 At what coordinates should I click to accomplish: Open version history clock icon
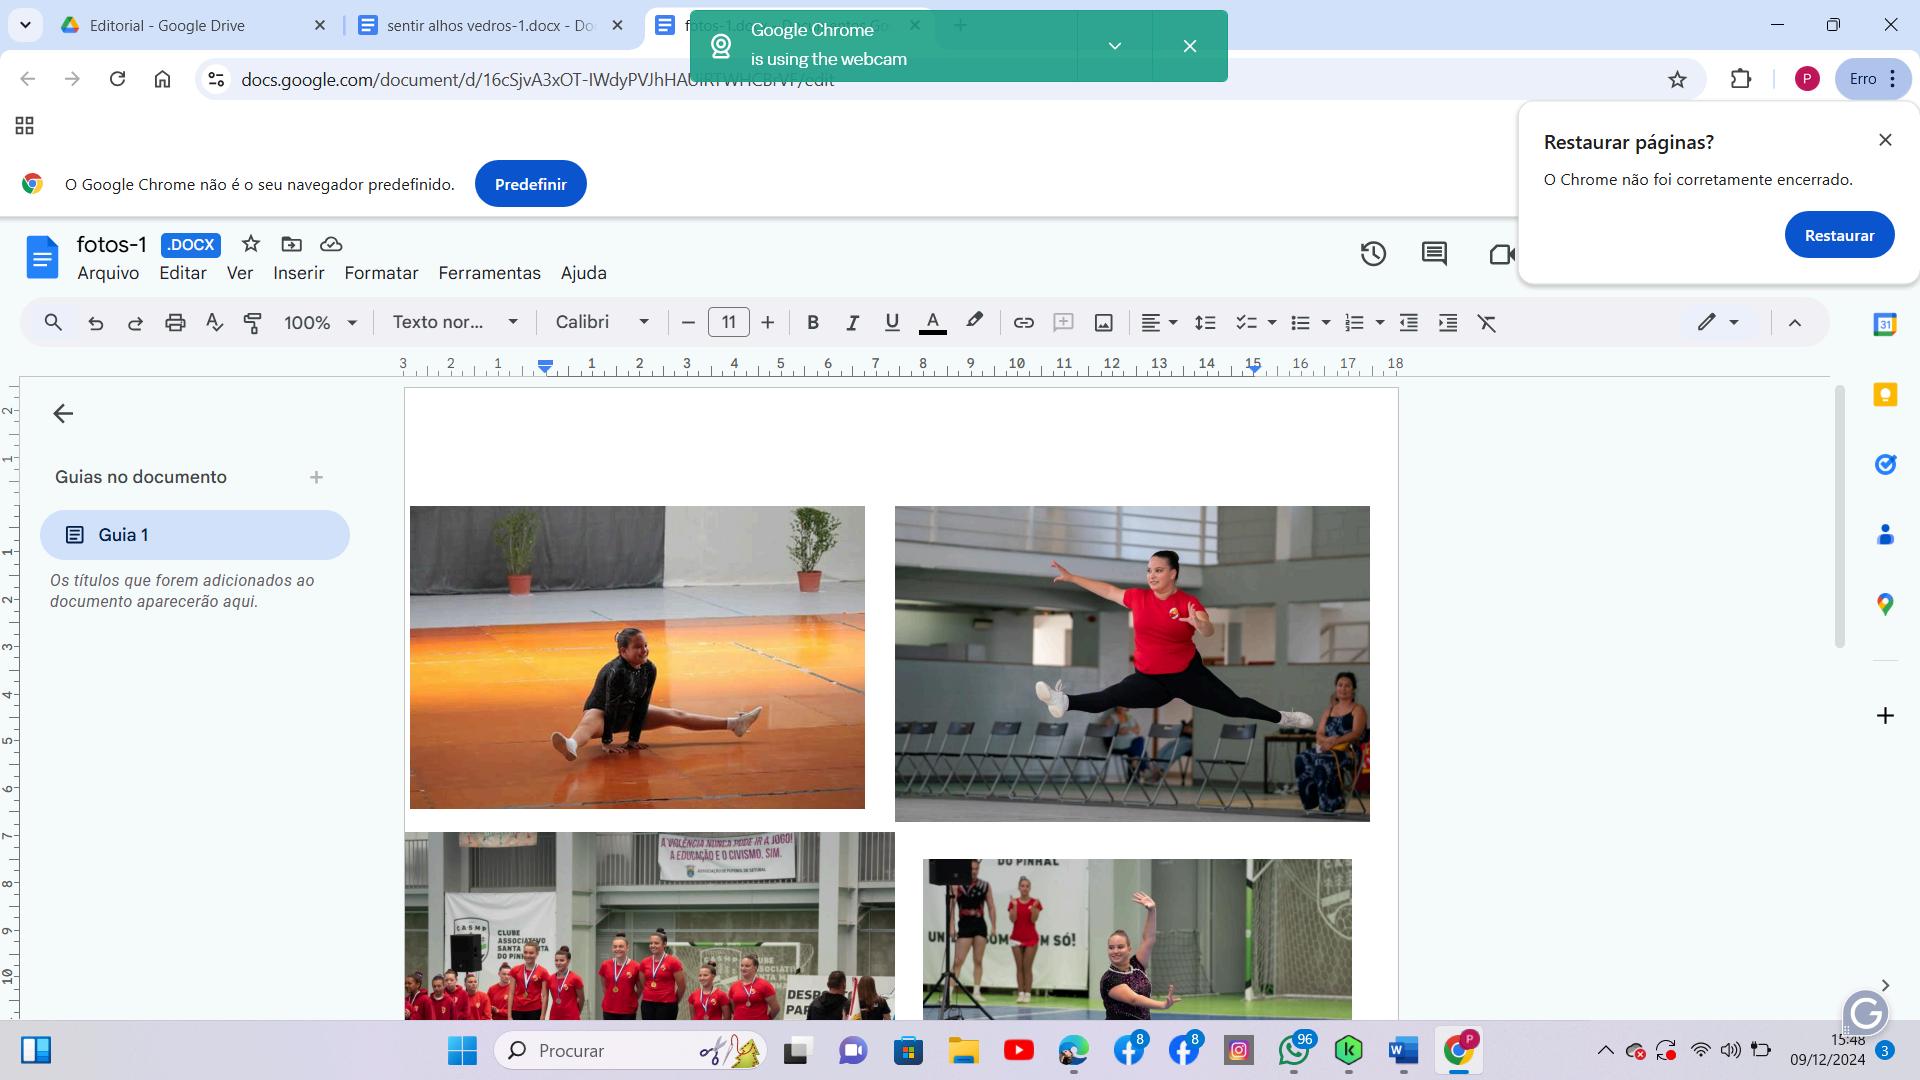tap(1373, 254)
